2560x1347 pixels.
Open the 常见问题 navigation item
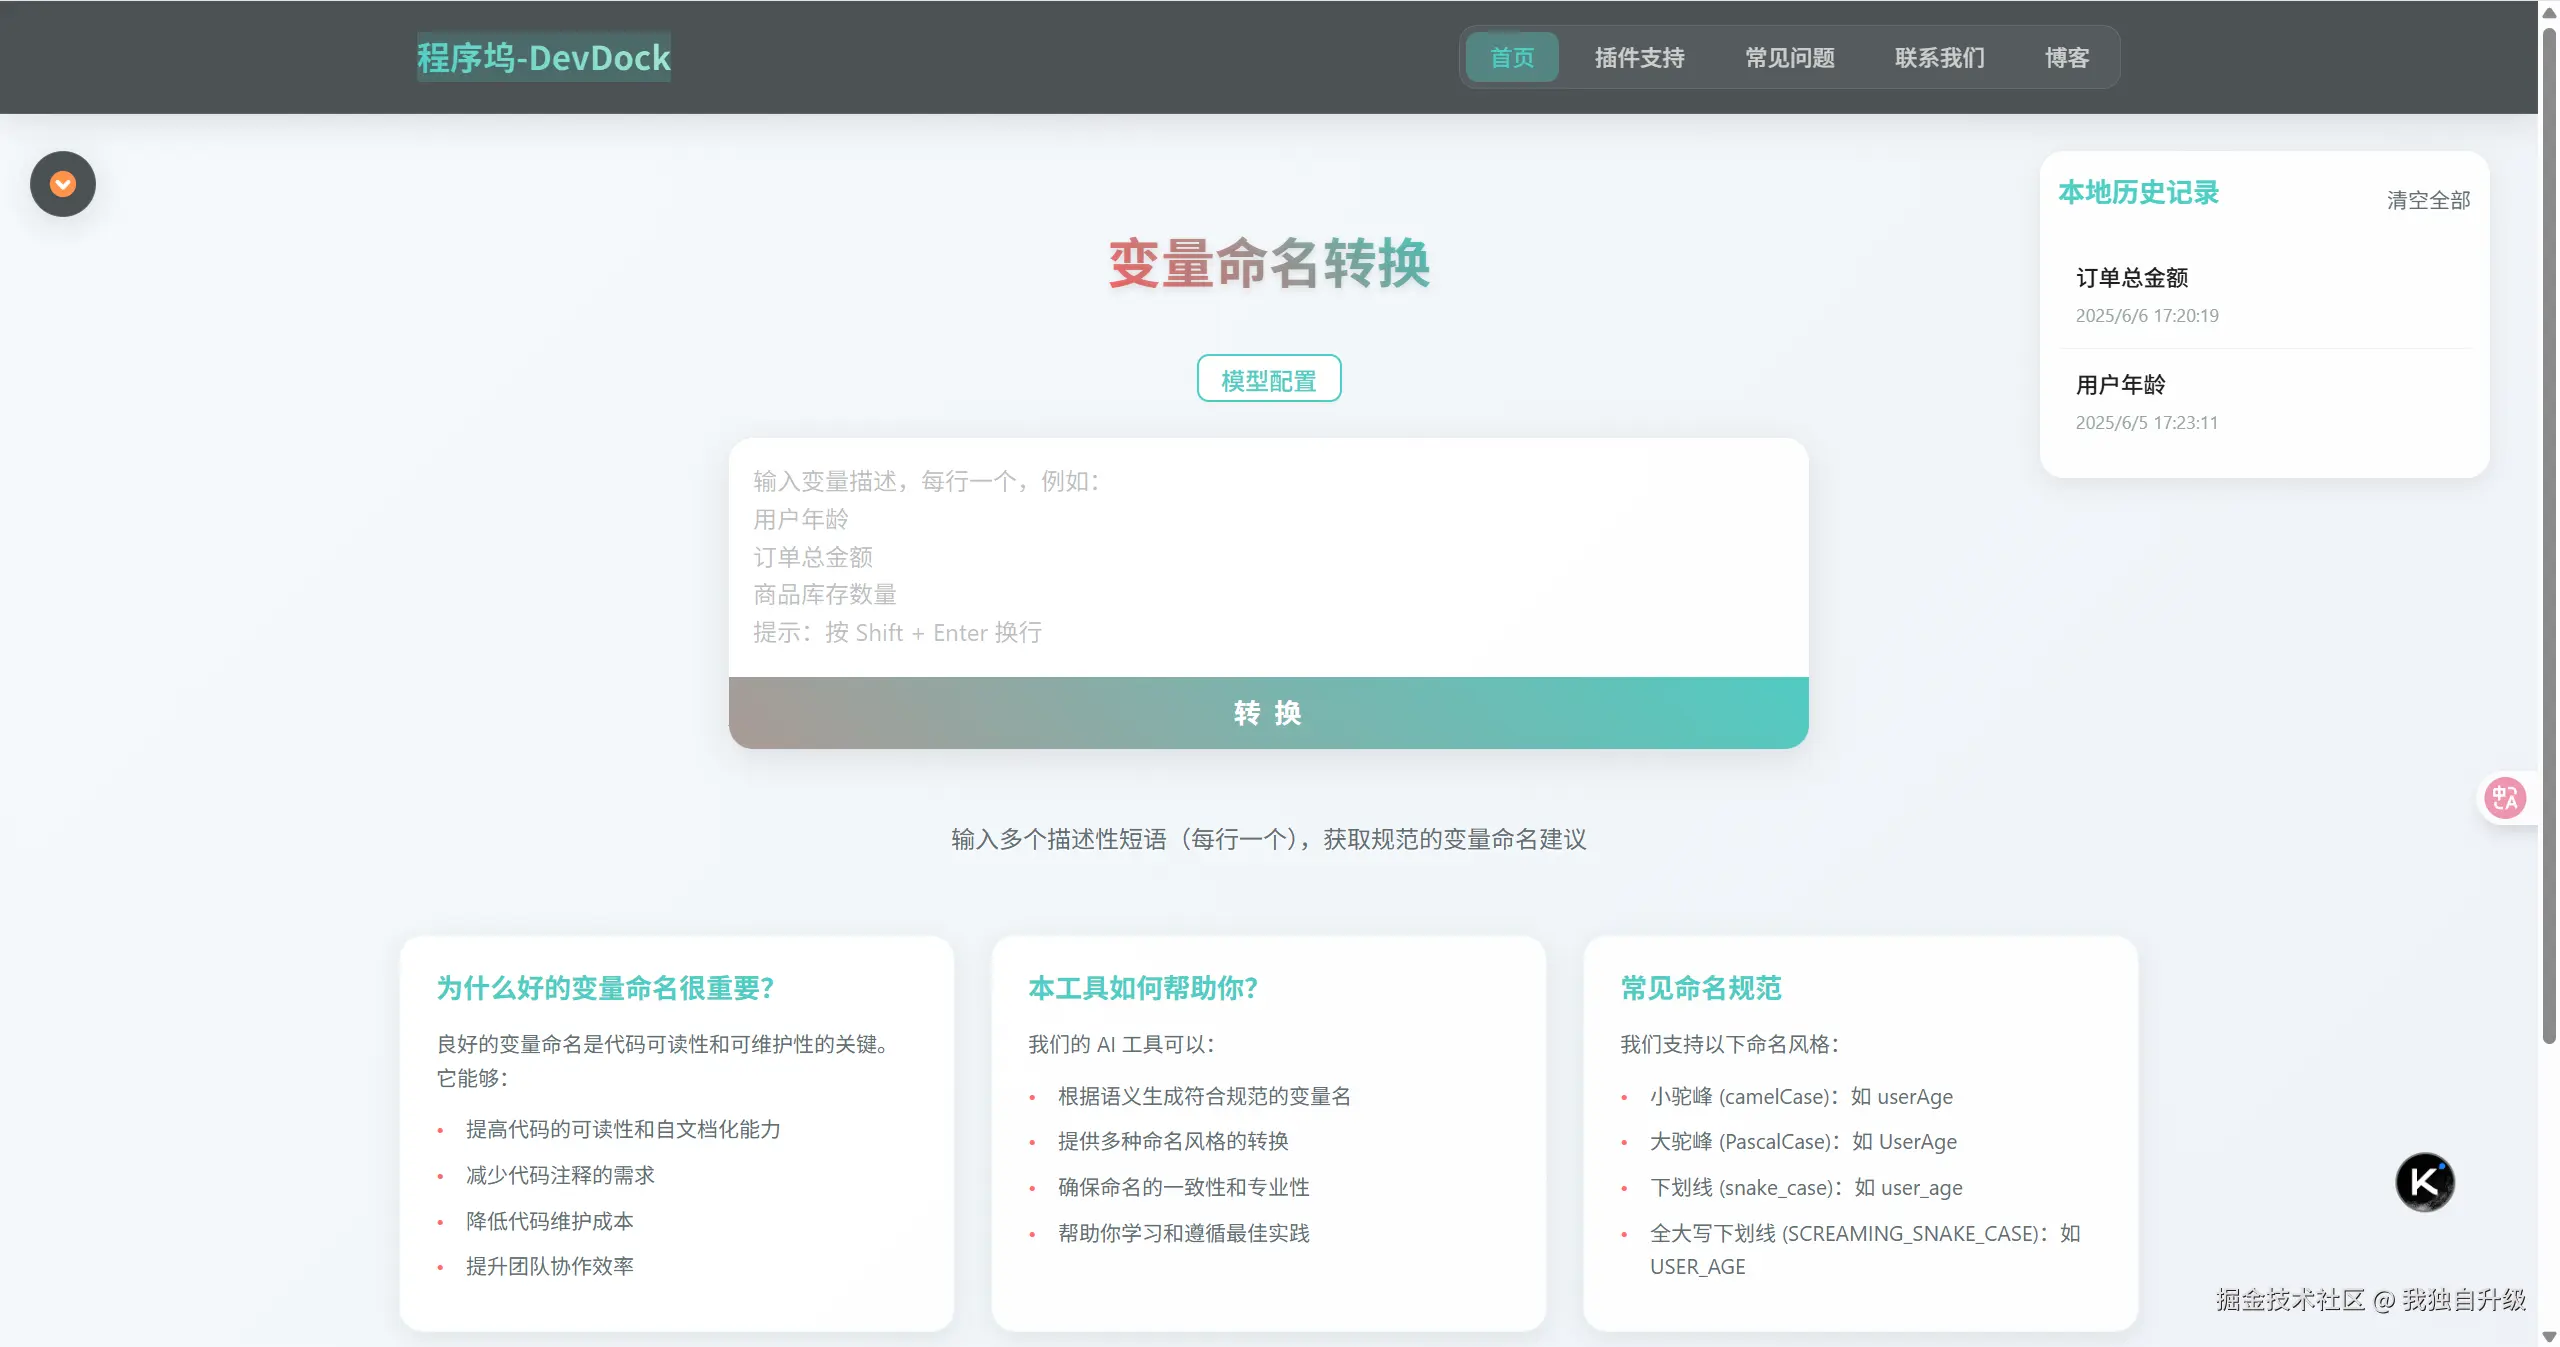1789,57
